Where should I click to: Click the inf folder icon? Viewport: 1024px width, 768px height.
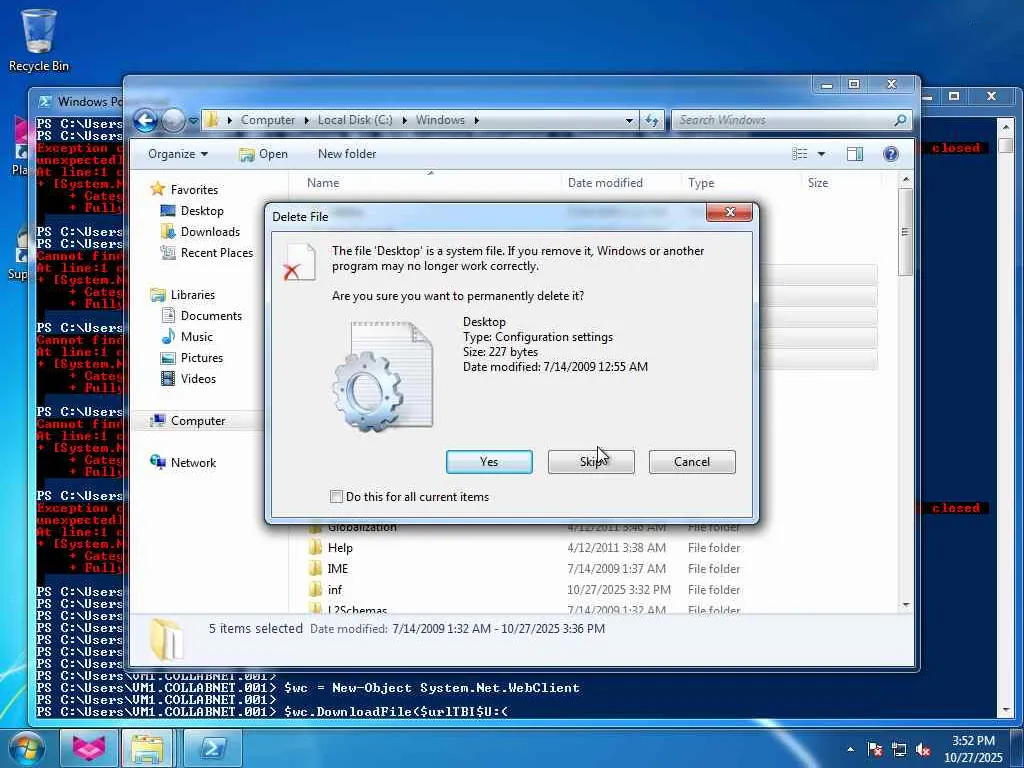coord(315,589)
